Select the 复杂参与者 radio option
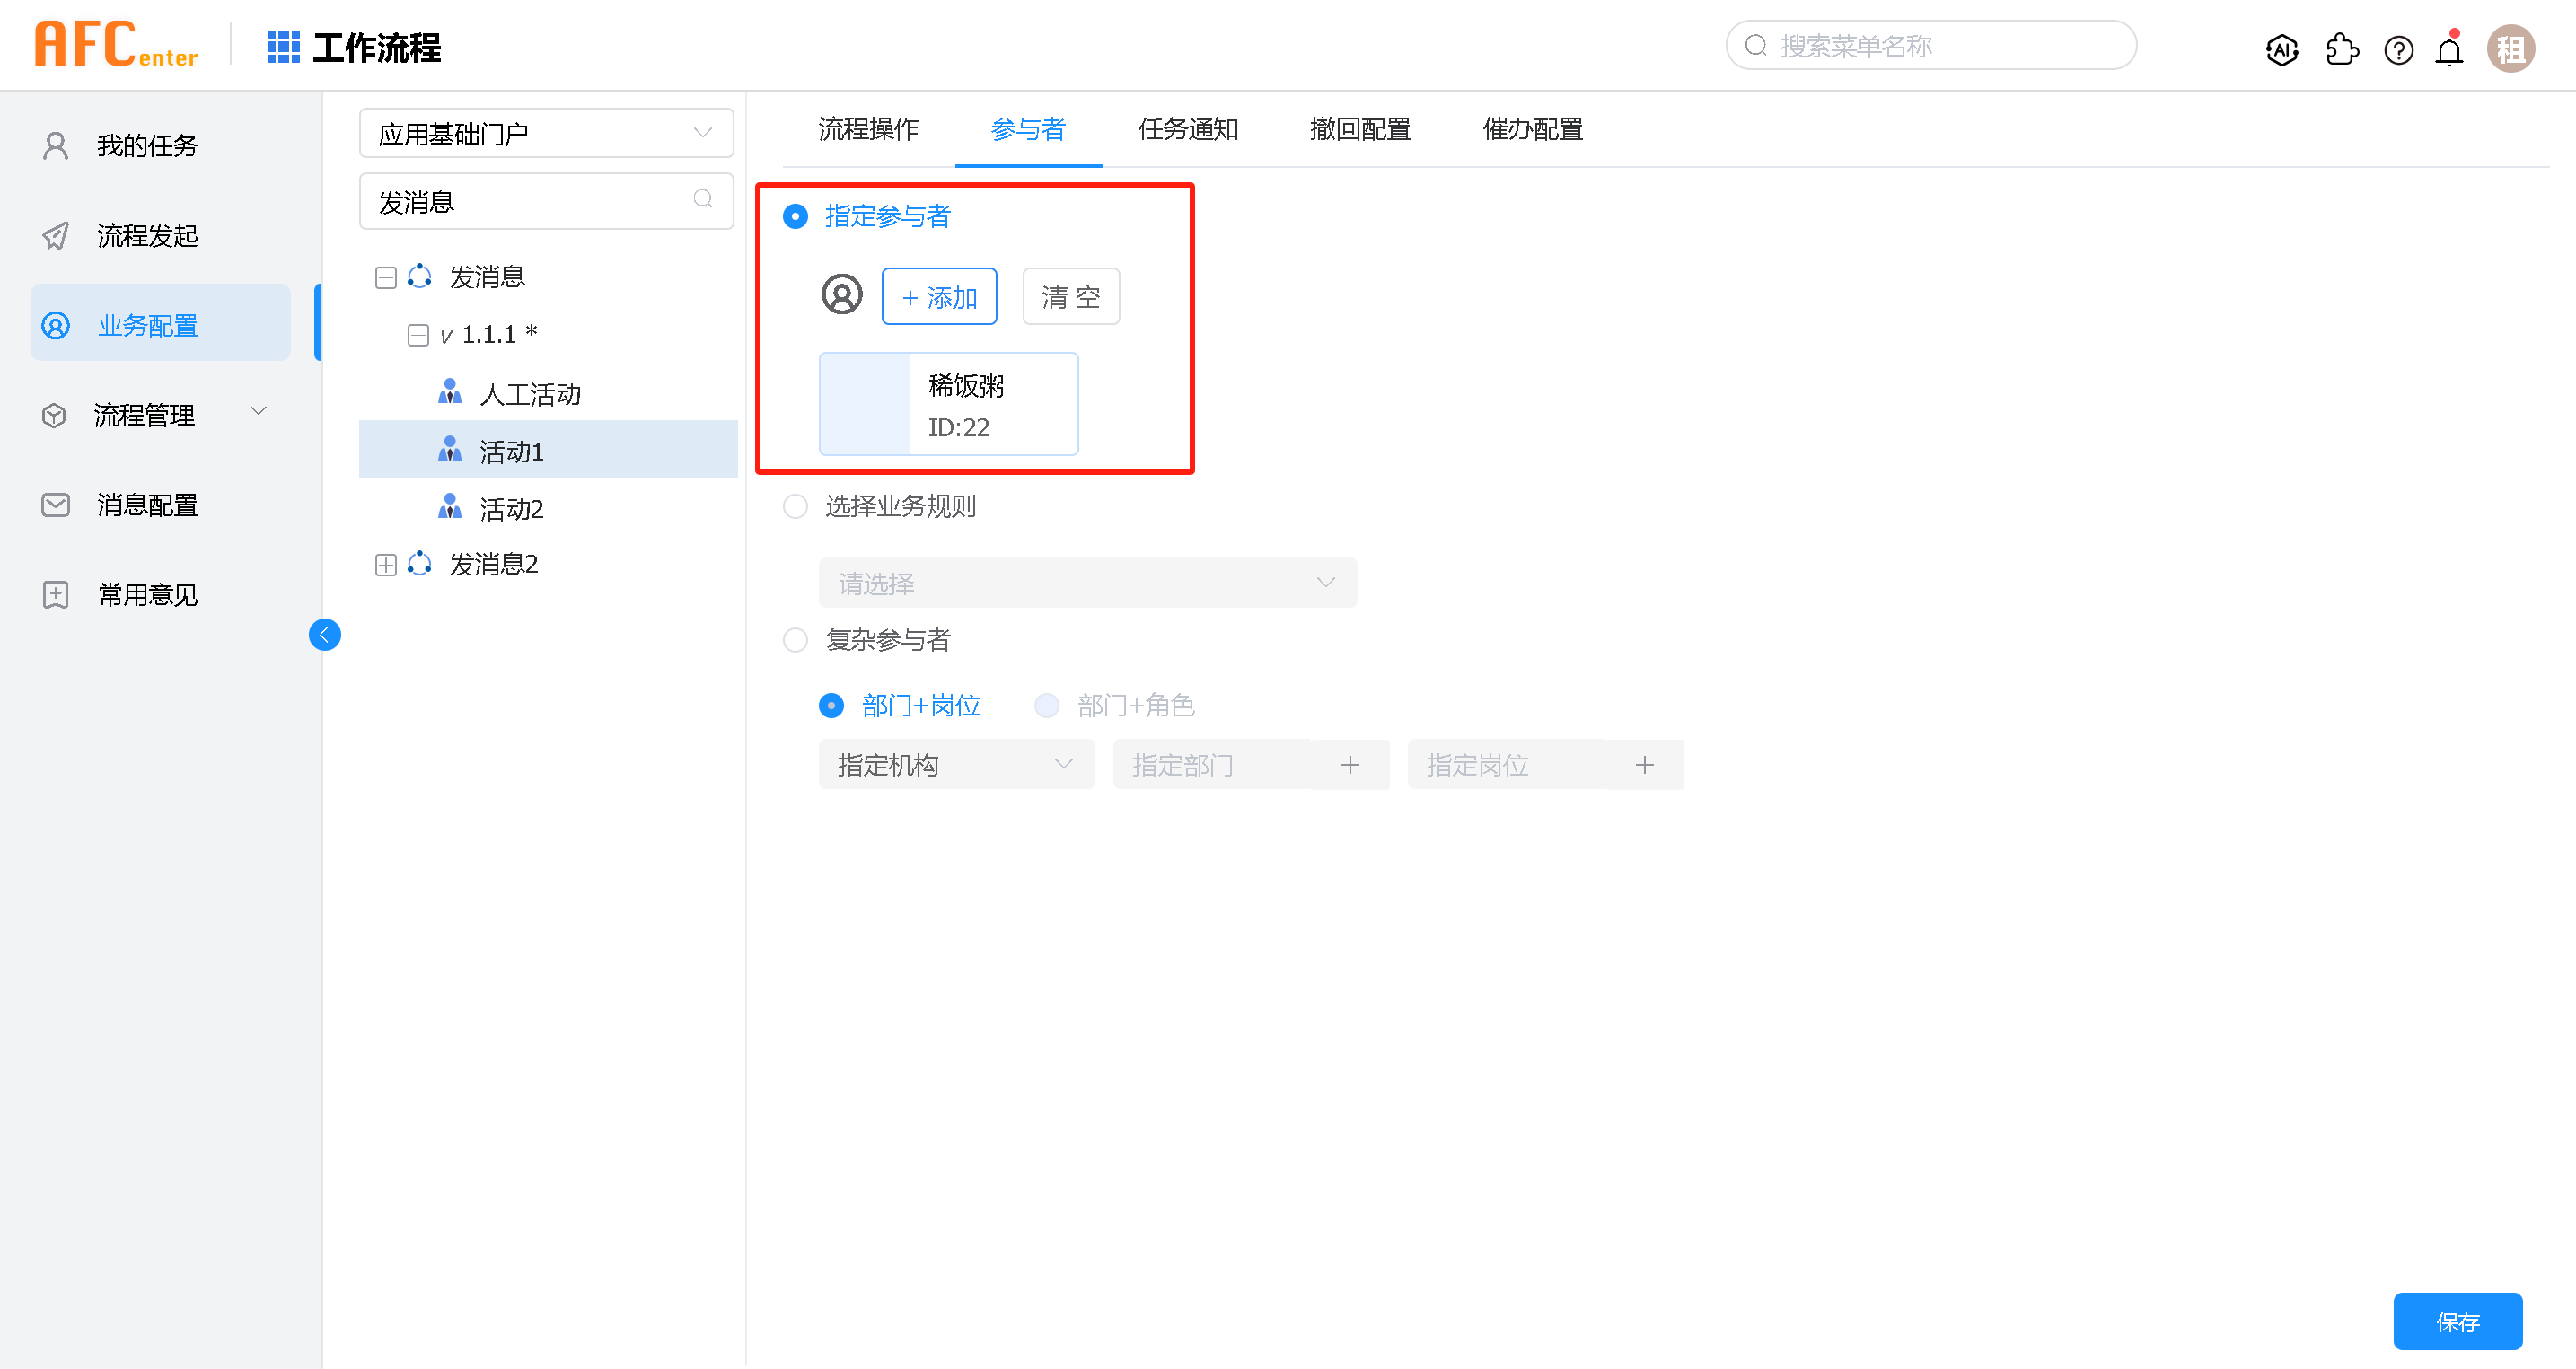2576x1369 pixels. (x=796, y=640)
